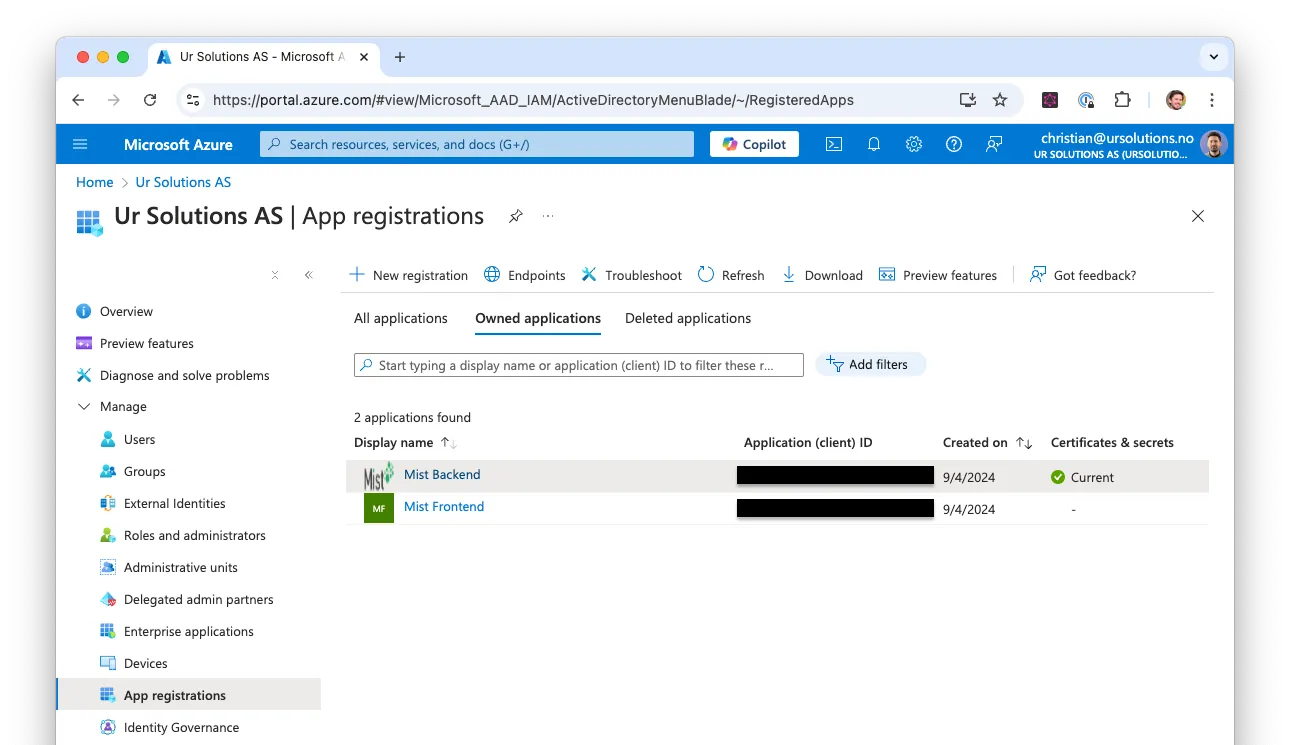
Task: Click the green MF app icon
Action: [379, 508]
